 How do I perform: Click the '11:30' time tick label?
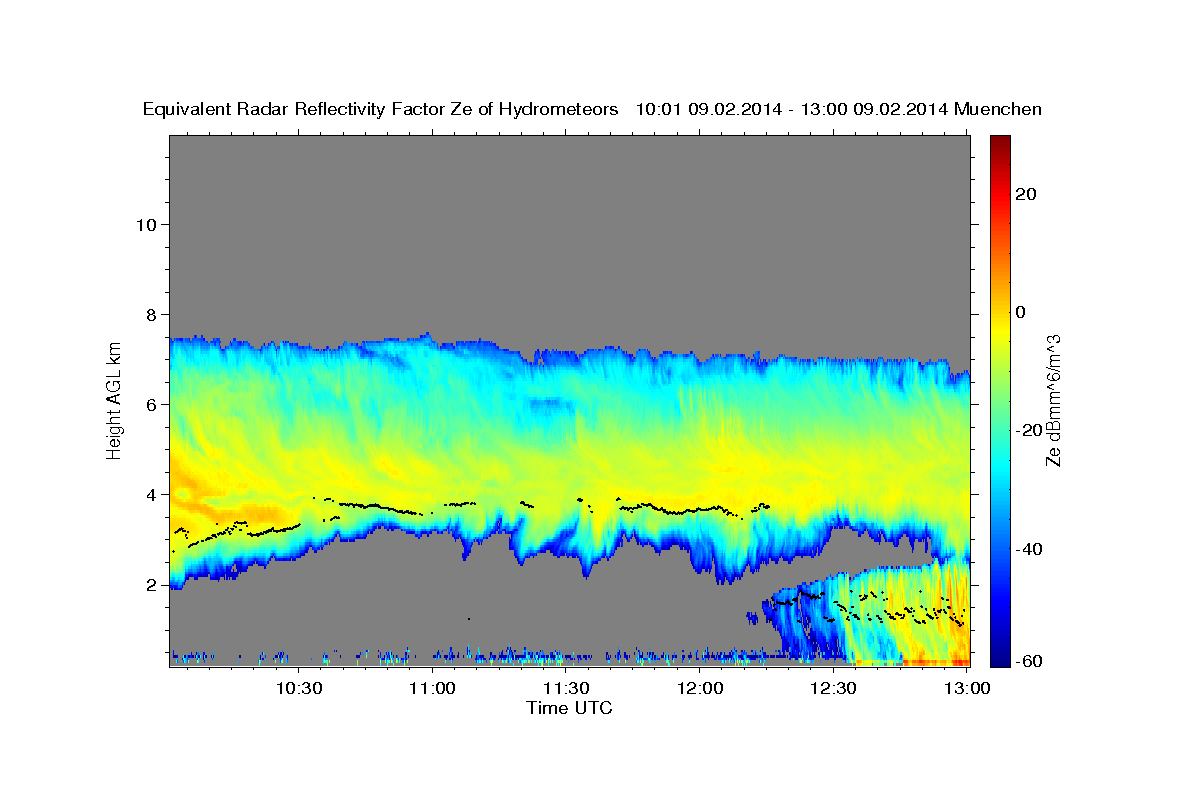pos(566,687)
